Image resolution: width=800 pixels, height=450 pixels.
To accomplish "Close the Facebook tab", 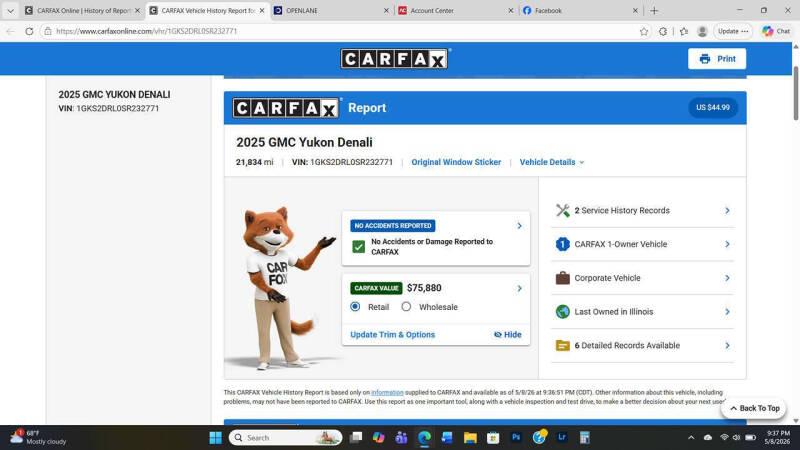I will tap(635, 10).
